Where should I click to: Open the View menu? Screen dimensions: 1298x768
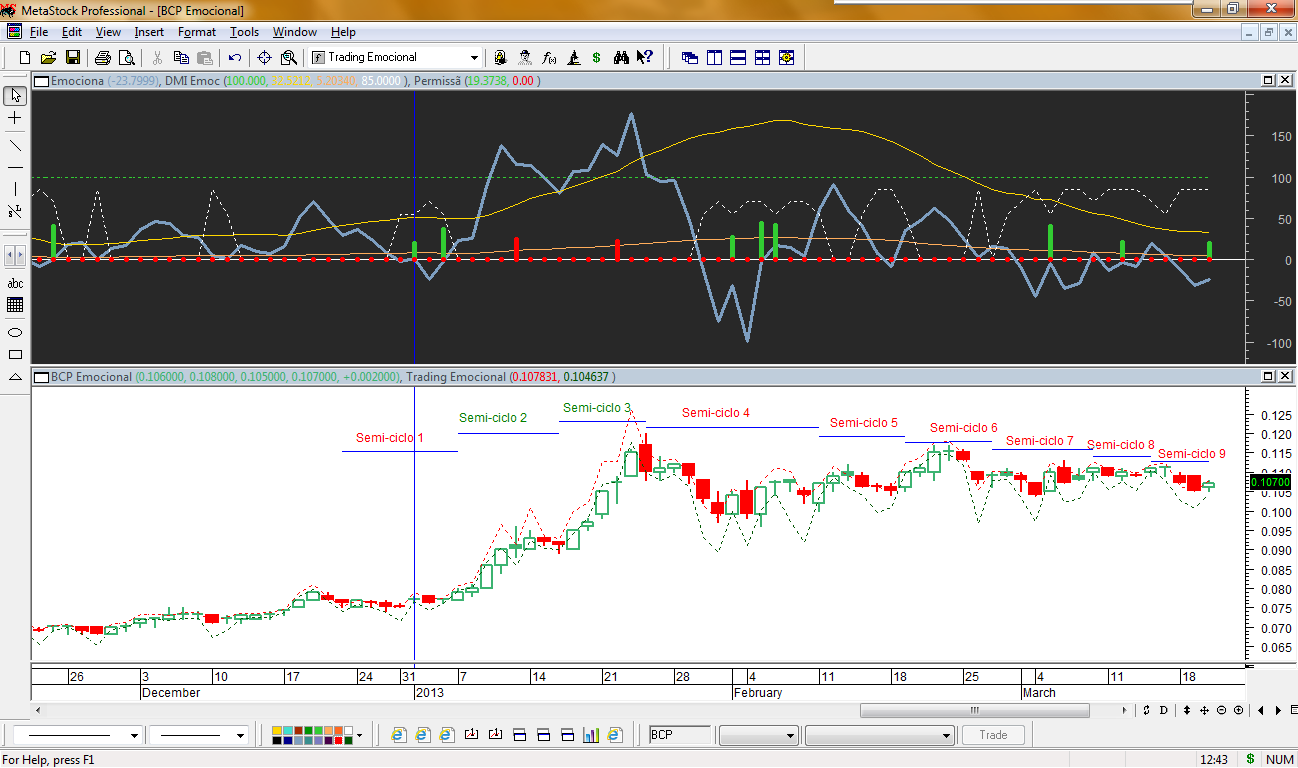[108, 32]
